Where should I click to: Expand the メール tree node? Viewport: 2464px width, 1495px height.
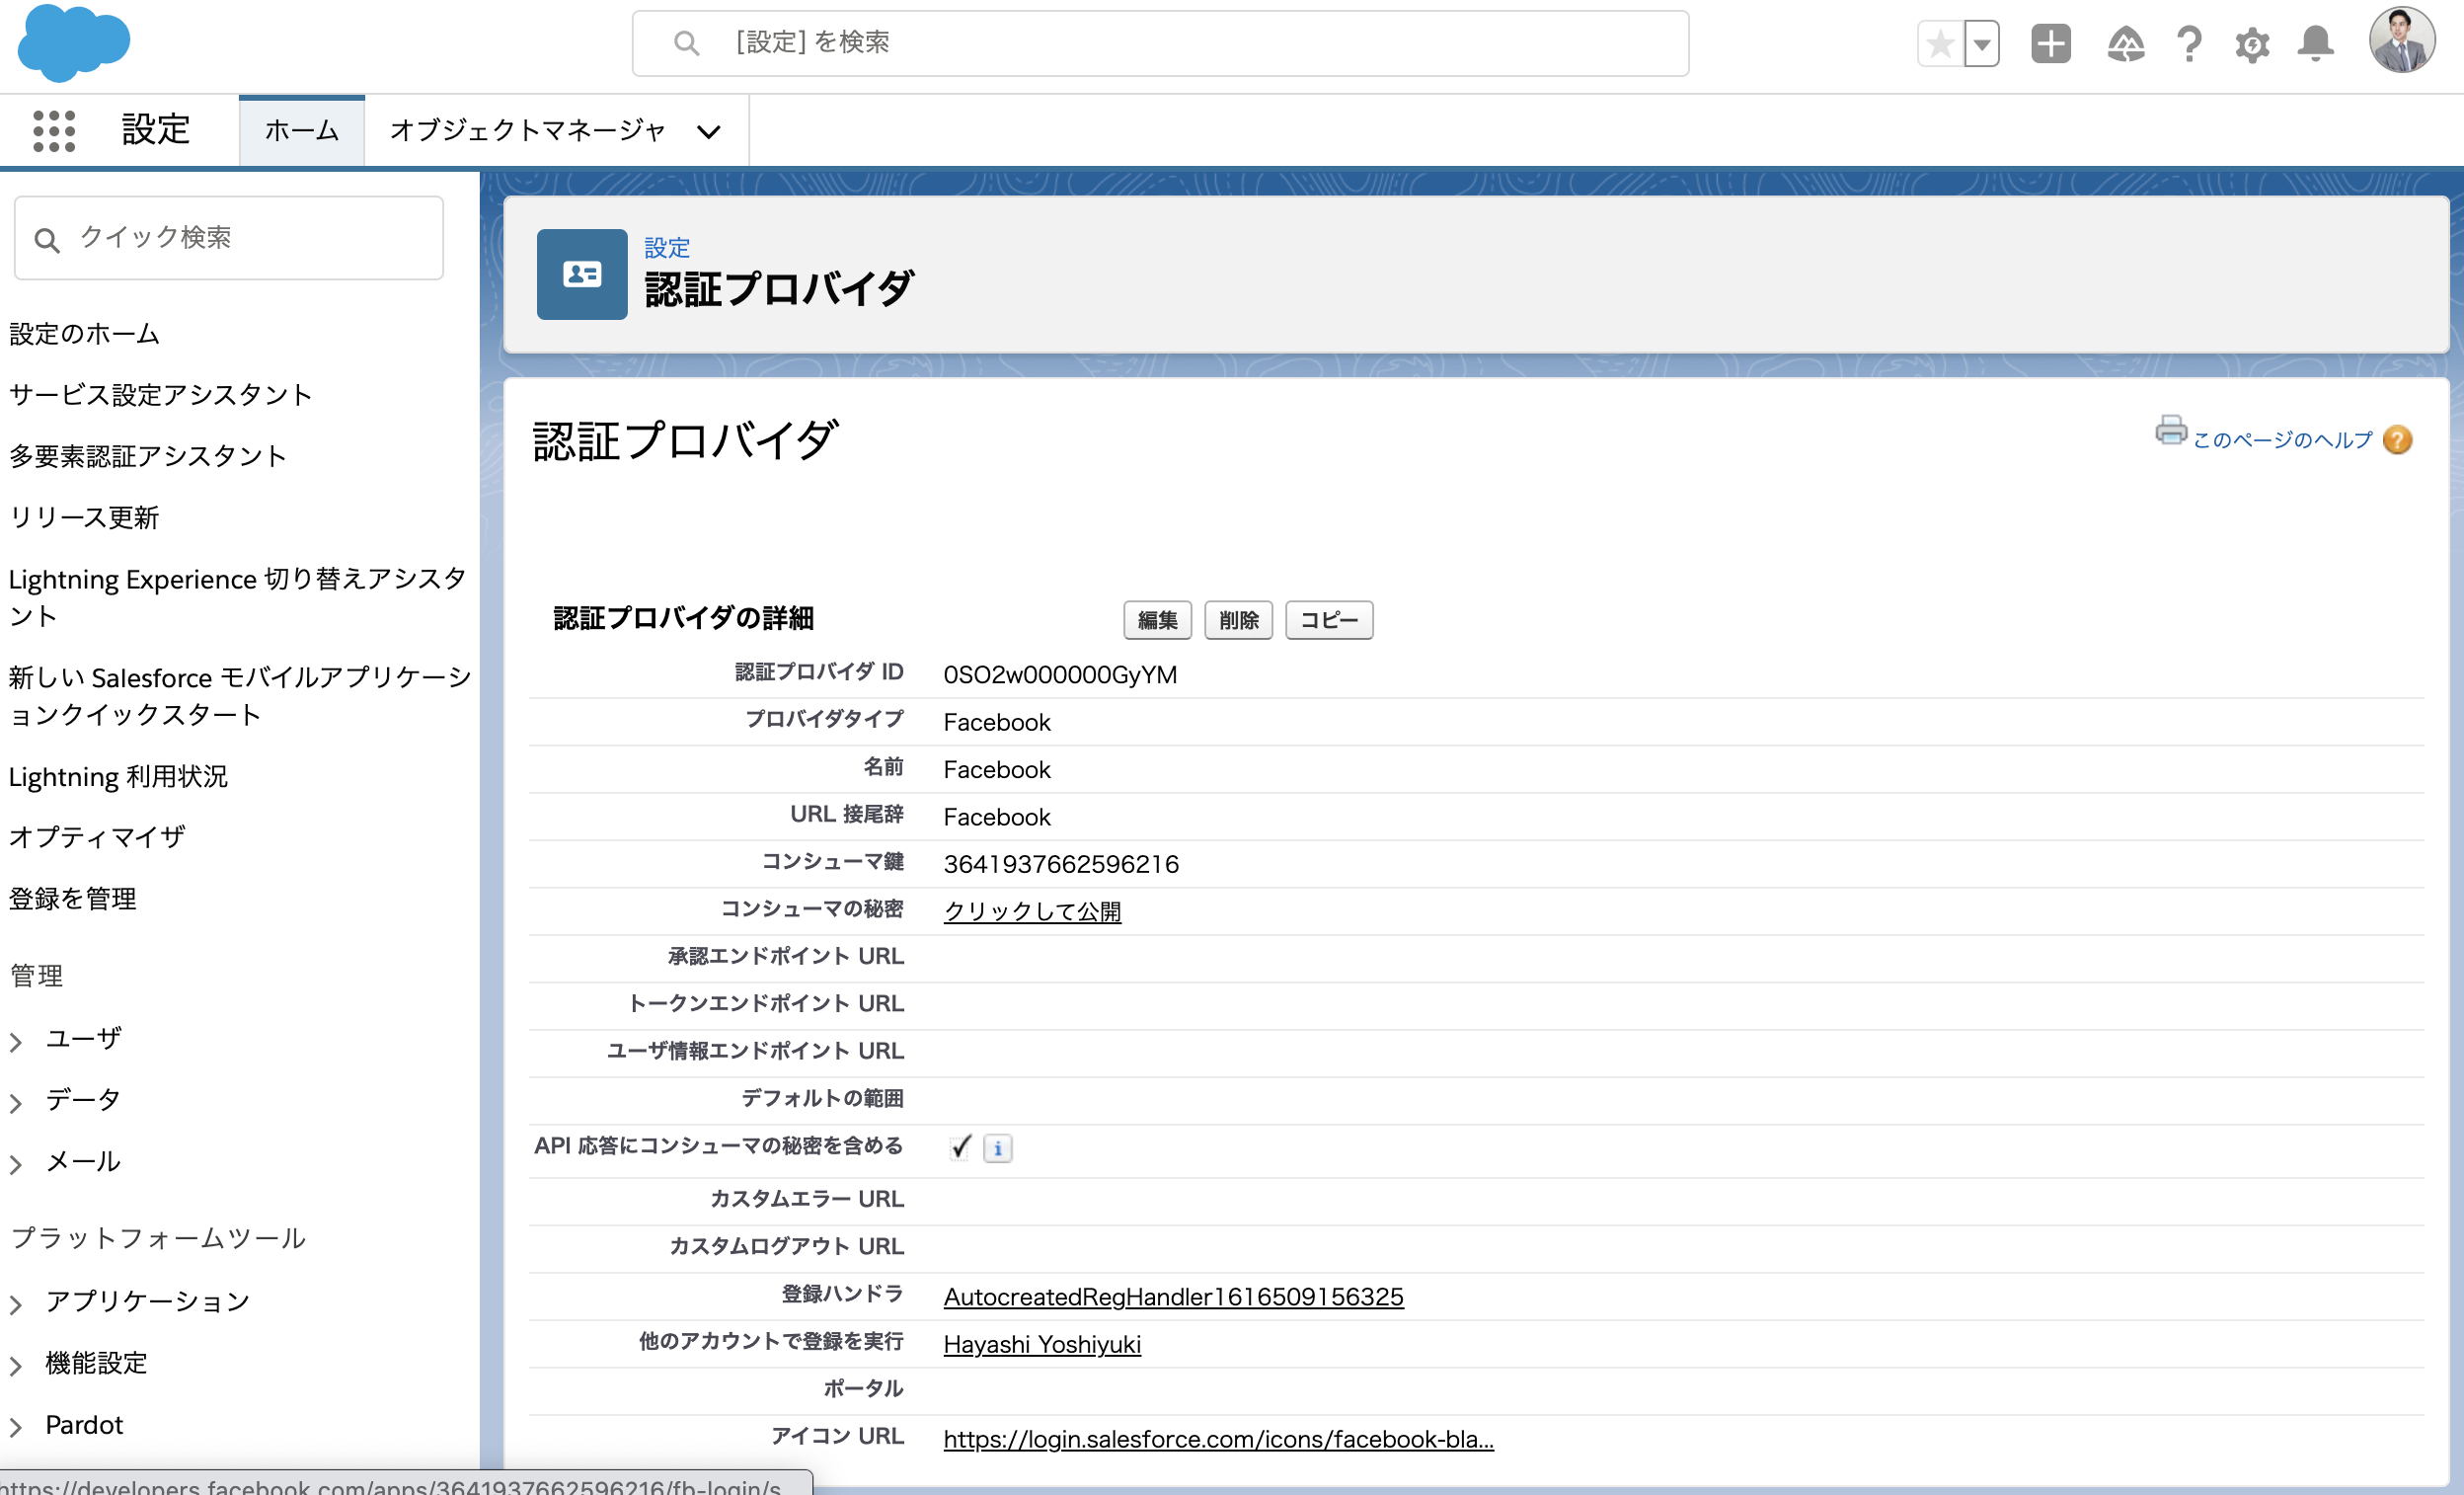[x=16, y=1165]
